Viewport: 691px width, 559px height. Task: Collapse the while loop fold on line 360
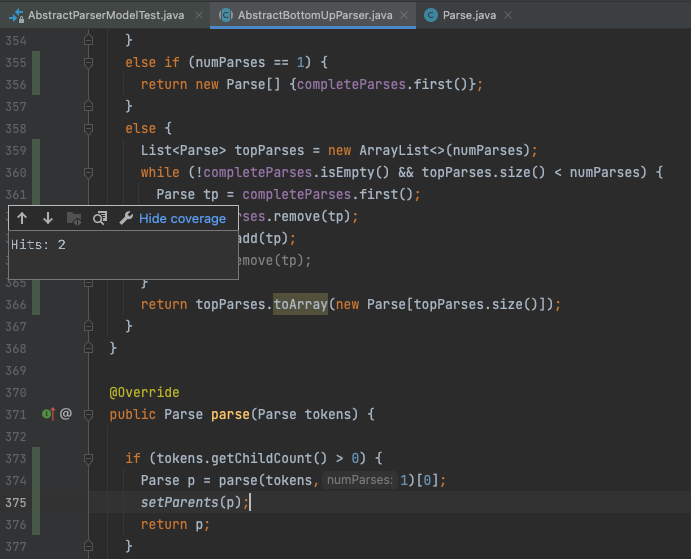89,173
